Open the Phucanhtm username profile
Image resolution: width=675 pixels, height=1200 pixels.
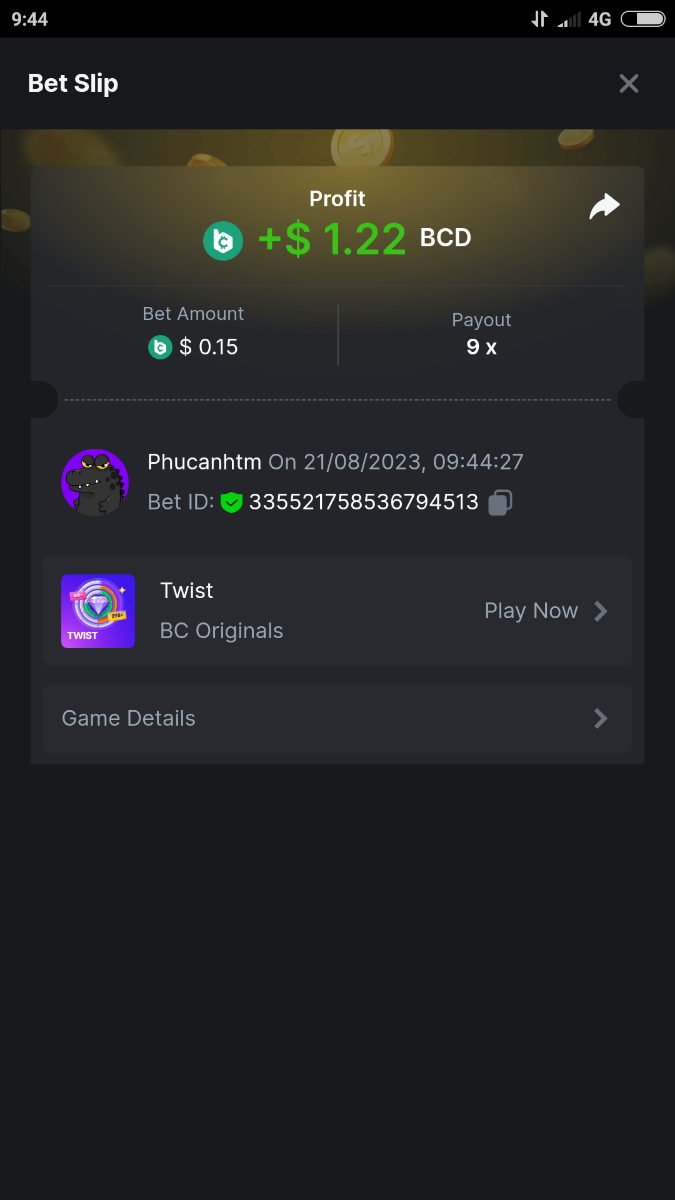click(204, 462)
